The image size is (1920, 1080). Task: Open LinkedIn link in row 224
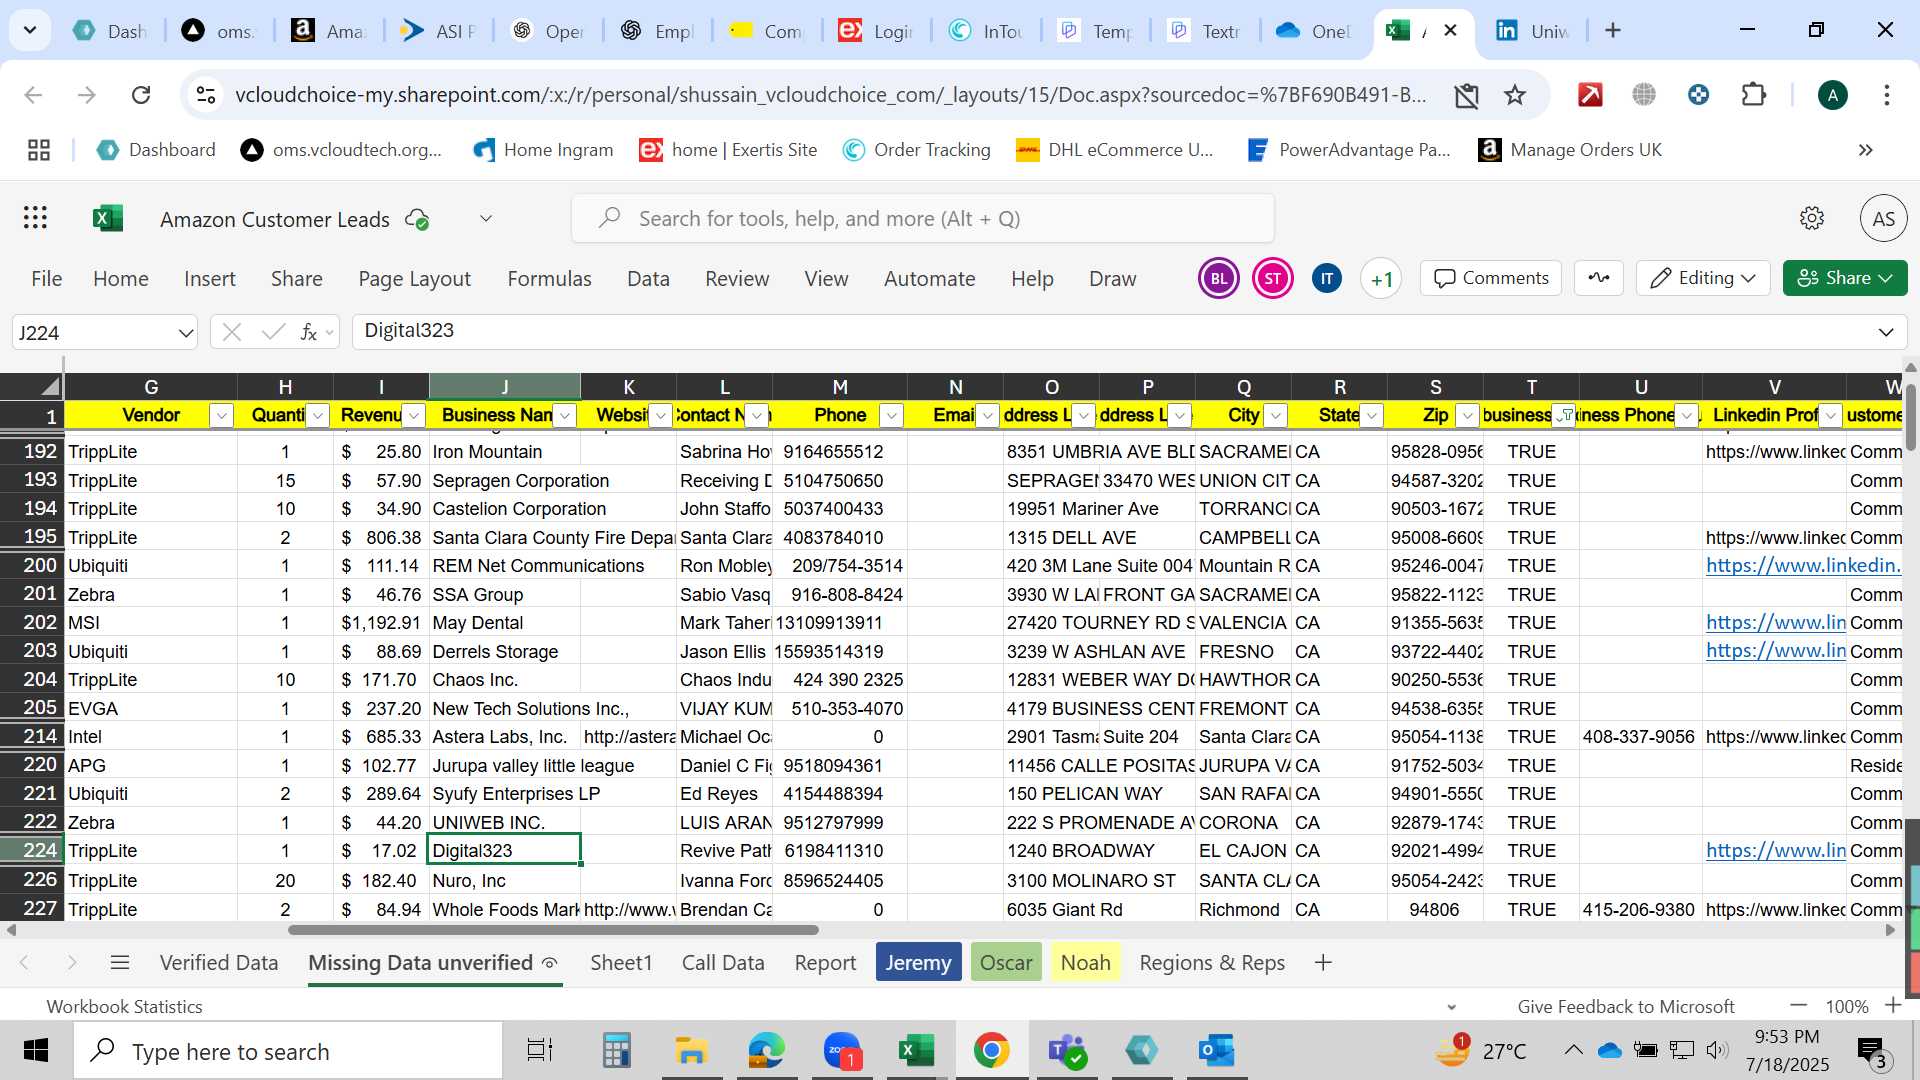point(1775,851)
